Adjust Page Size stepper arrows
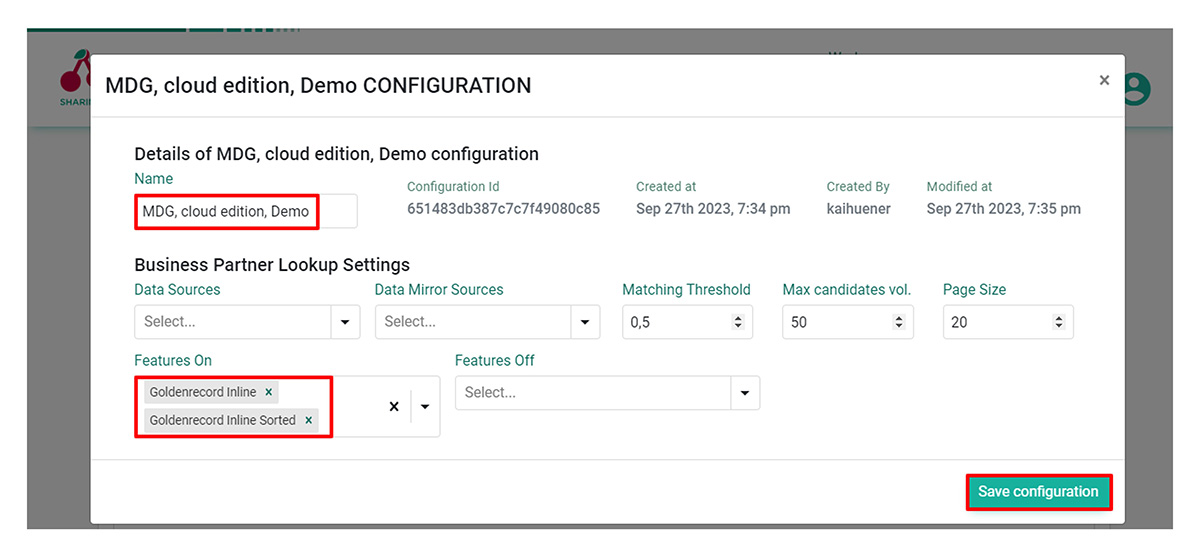The height and width of the screenshot is (553, 1200). pyautogui.click(x=1058, y=322)
